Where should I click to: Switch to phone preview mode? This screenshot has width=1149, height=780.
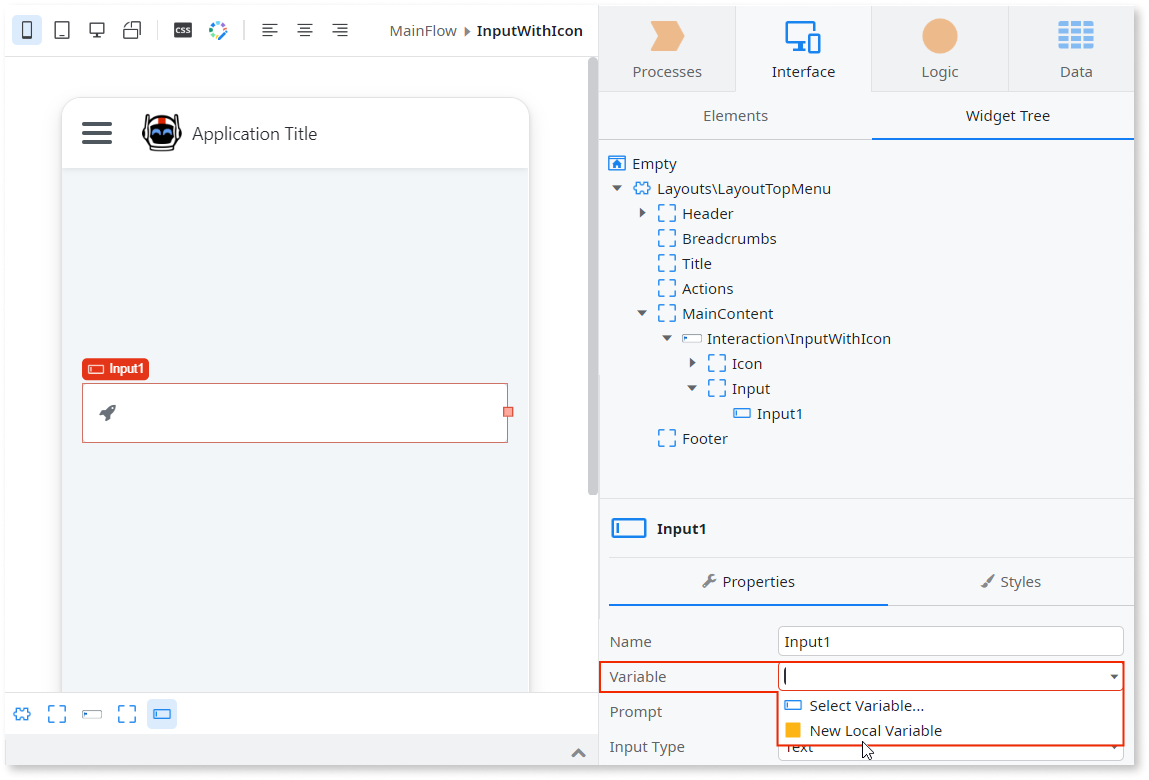(x=27, y=30)
